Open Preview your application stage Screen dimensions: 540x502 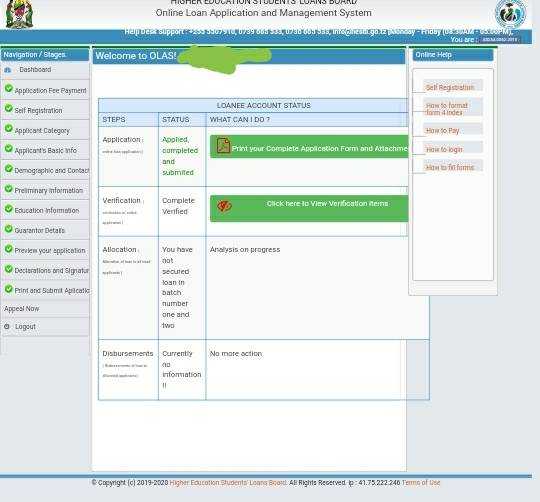tap(50, 250)
